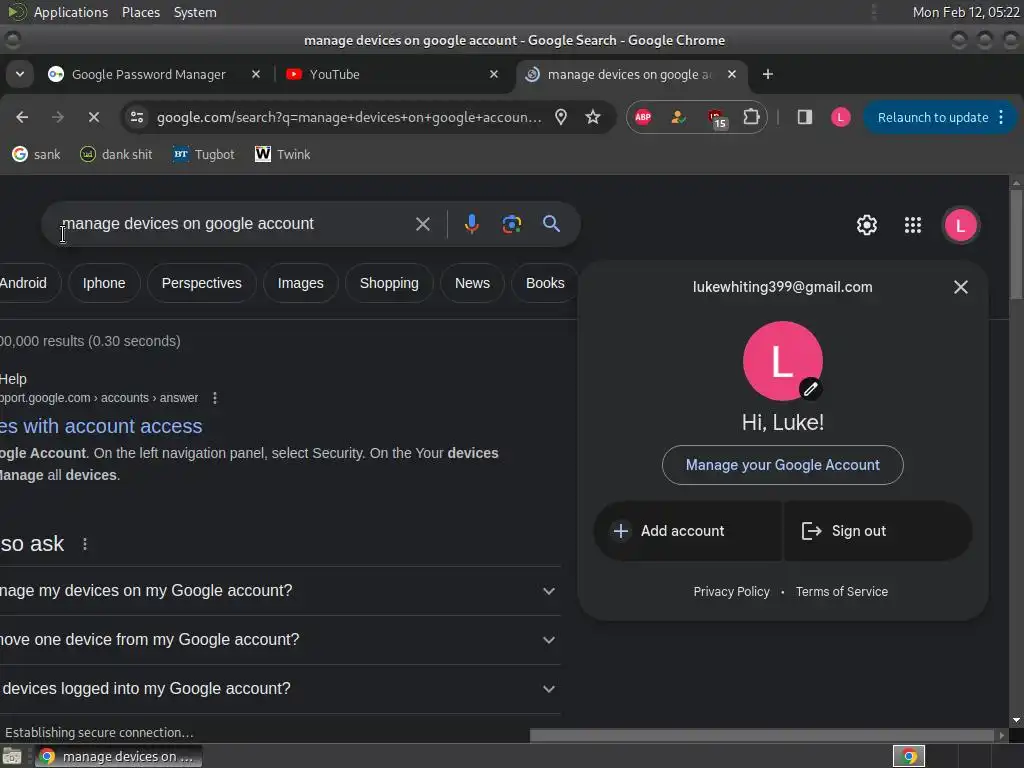Close the Google account popup

[960, 287]
